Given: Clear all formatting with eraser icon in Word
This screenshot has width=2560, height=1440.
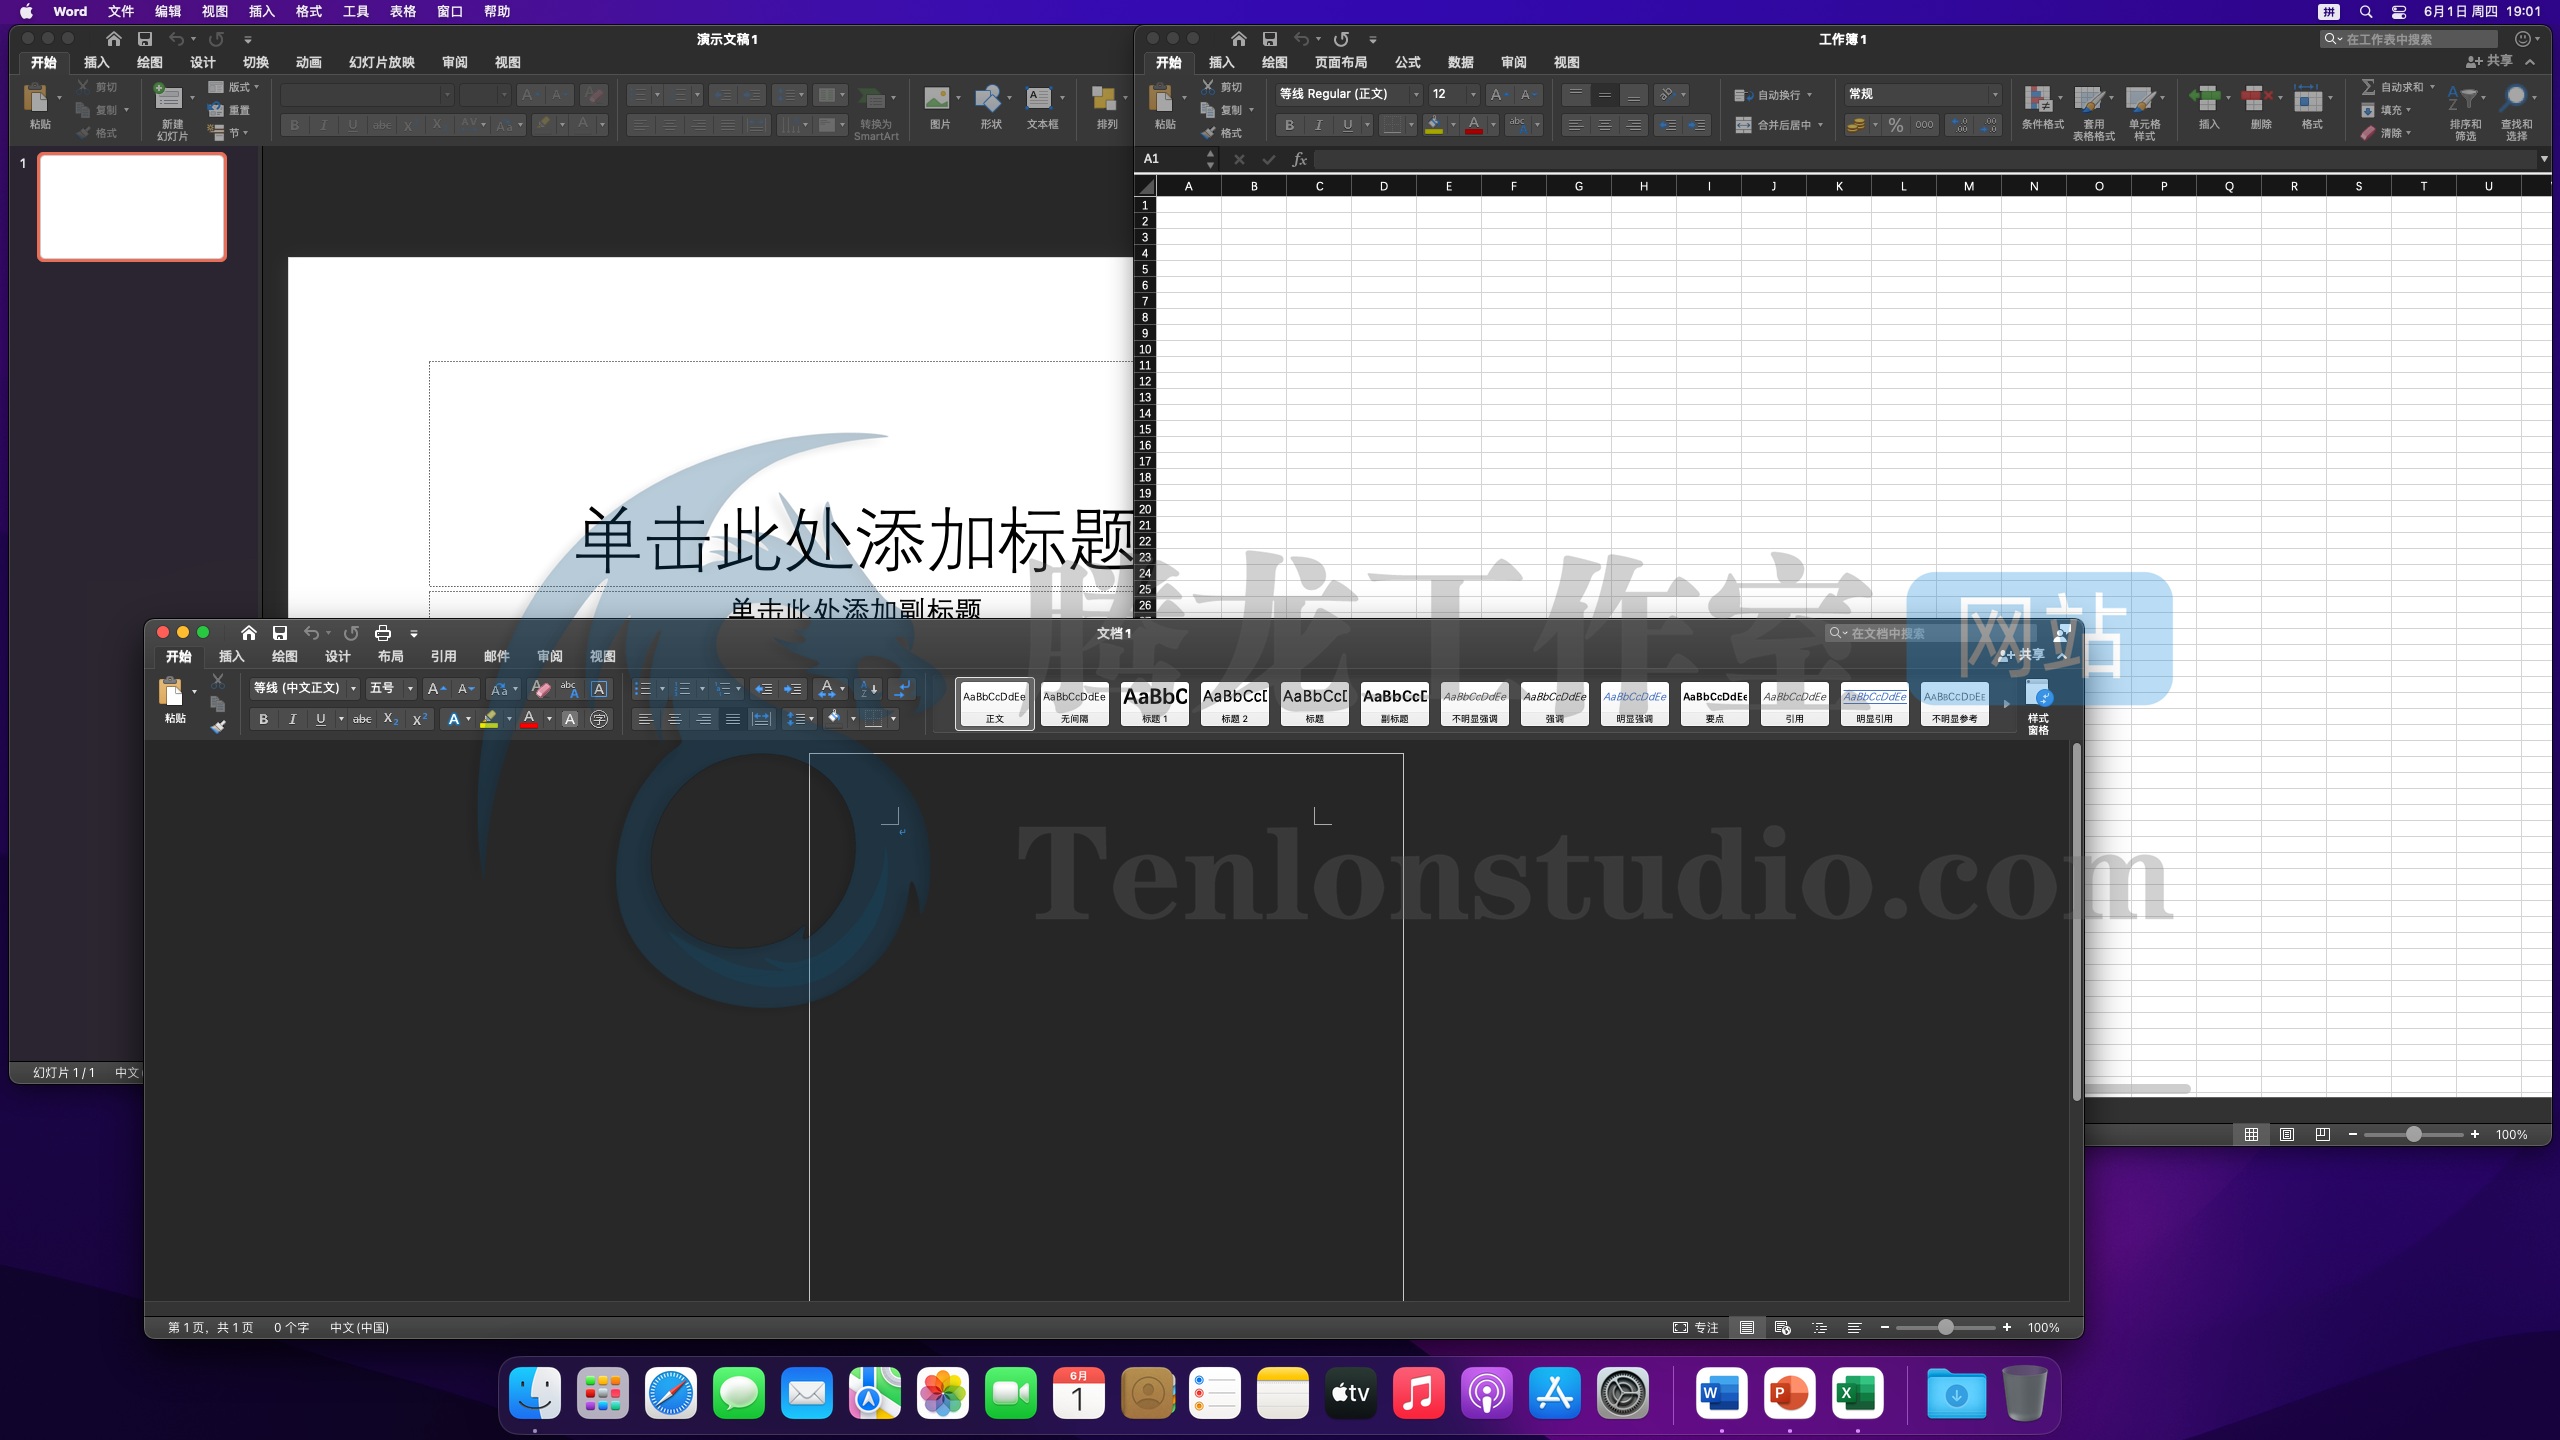Looking at the screenshot, I should tap(541, 689).
